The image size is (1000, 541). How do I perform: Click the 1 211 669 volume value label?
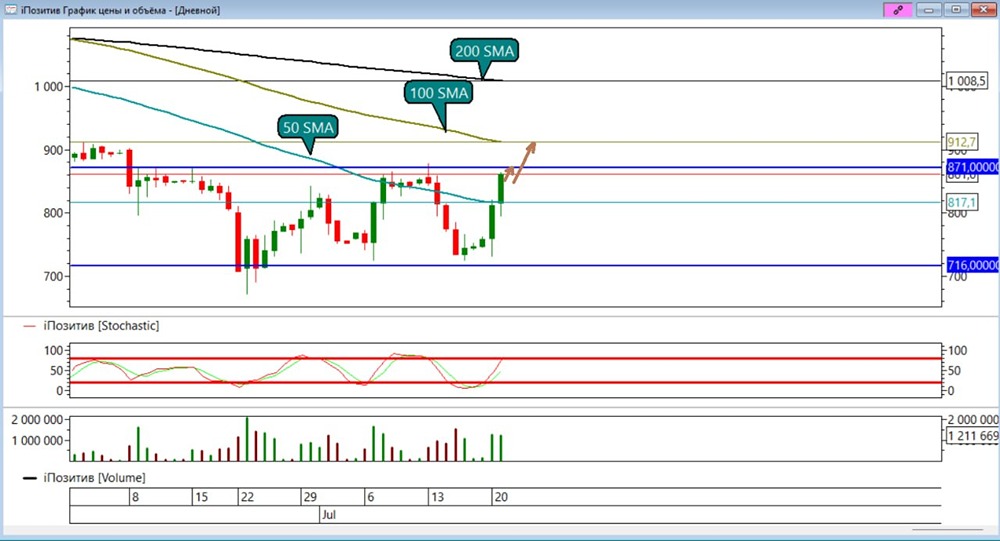click(973, 436)
